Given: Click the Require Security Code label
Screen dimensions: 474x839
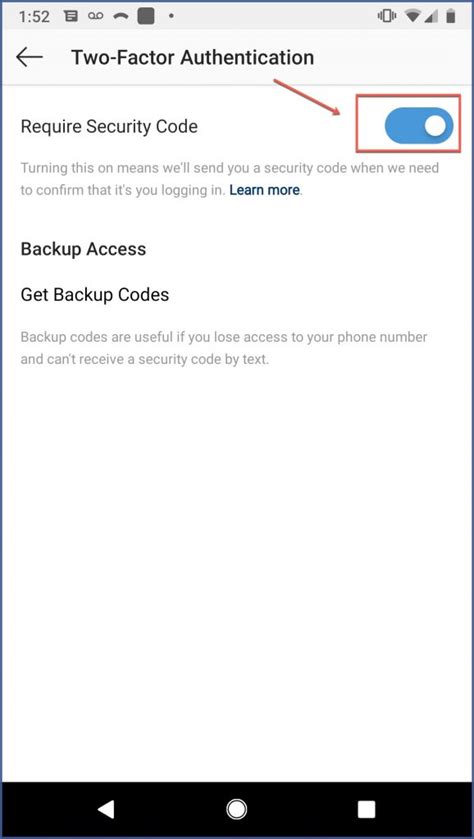Looking at the screenshot, I should pyautogui.click(x=109, y=126).
